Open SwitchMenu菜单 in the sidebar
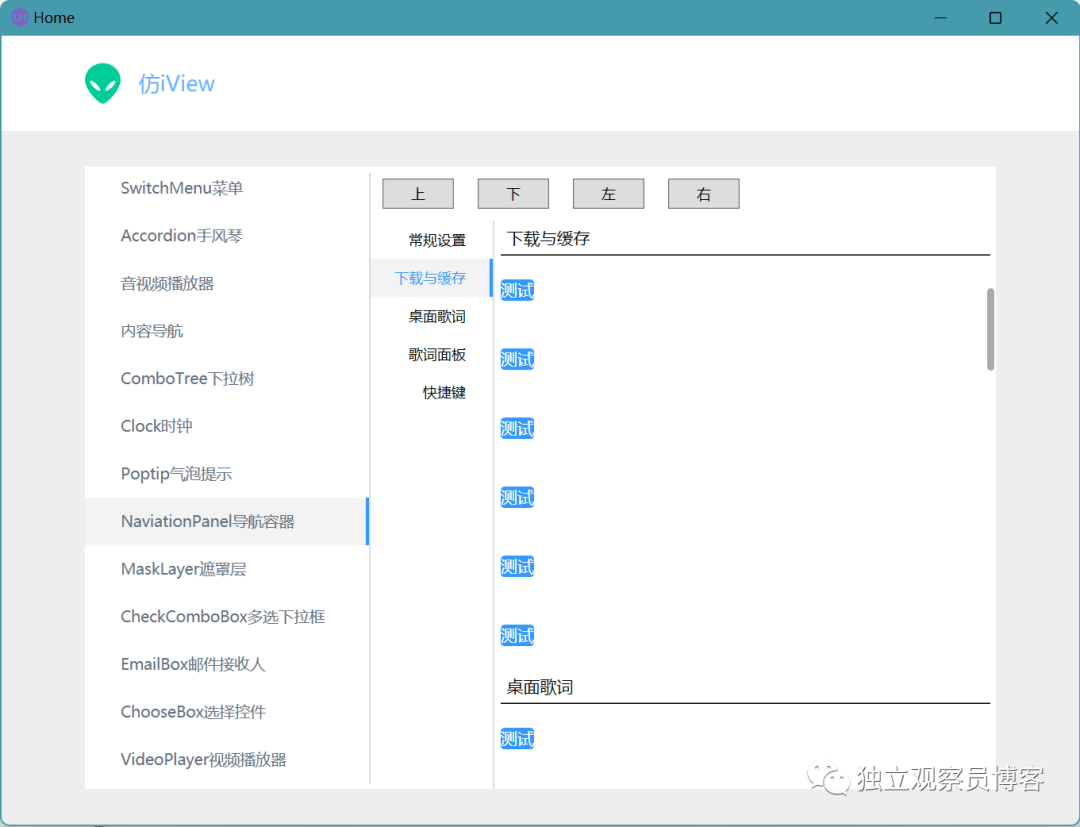 coord(227,188)
